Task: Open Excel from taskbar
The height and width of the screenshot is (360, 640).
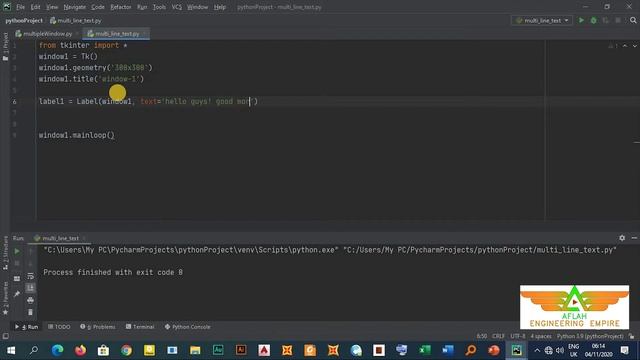Action: click(424, 350)
